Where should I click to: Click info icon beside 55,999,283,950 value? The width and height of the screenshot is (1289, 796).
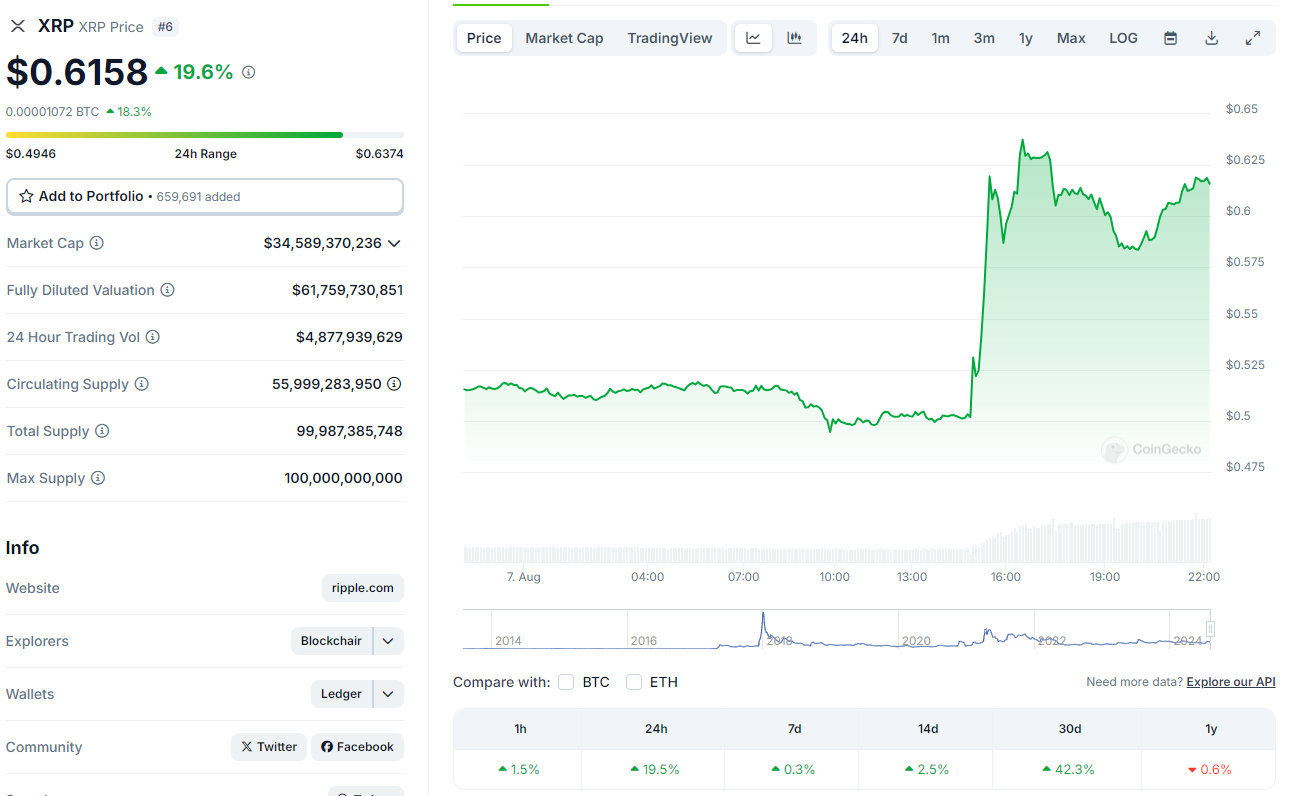[395, 384]
